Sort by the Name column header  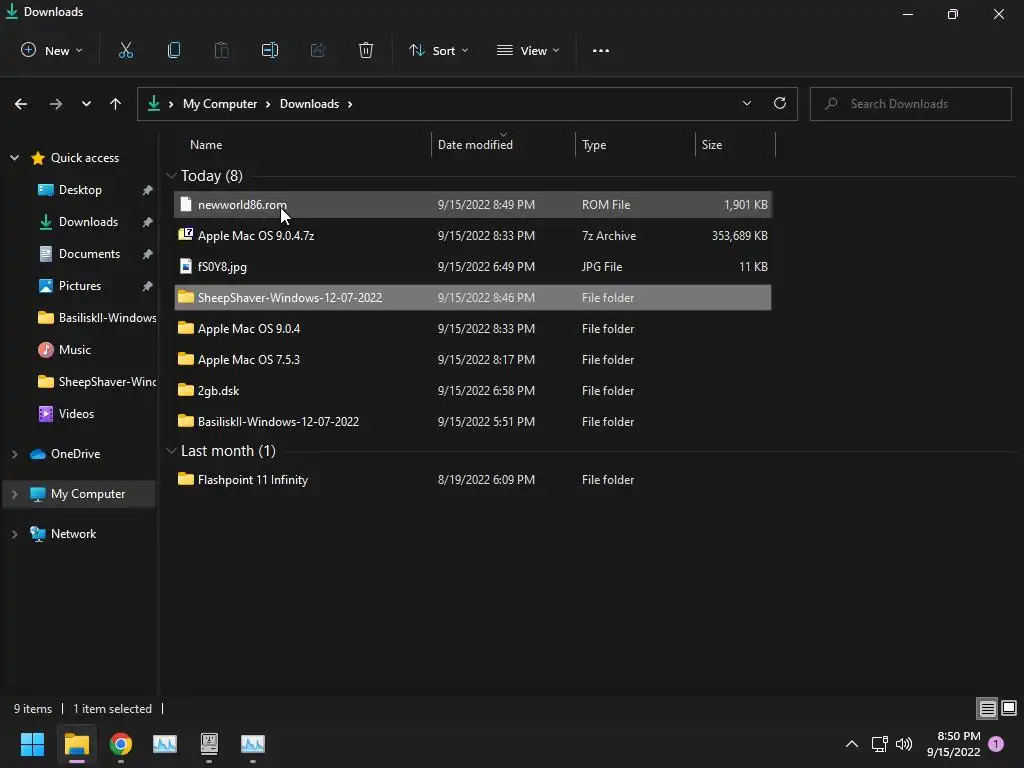pyautogui.click(x=206, y=145)
